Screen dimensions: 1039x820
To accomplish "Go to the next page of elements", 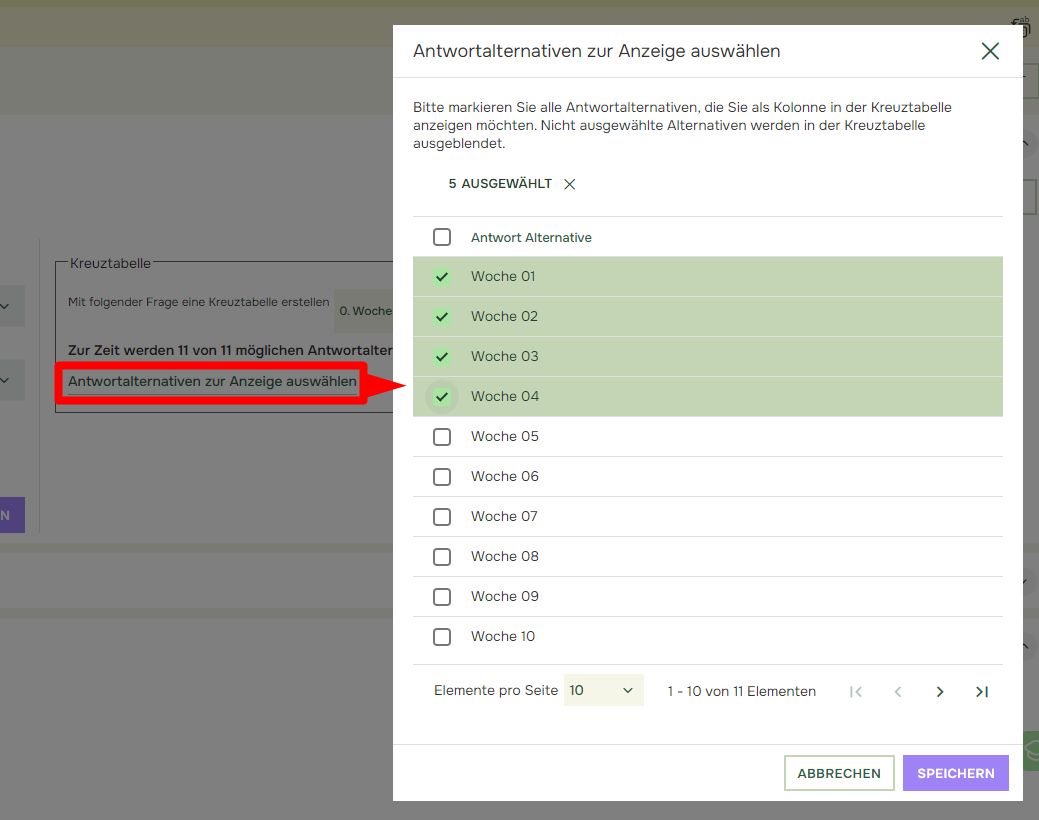I will [940, 691].
